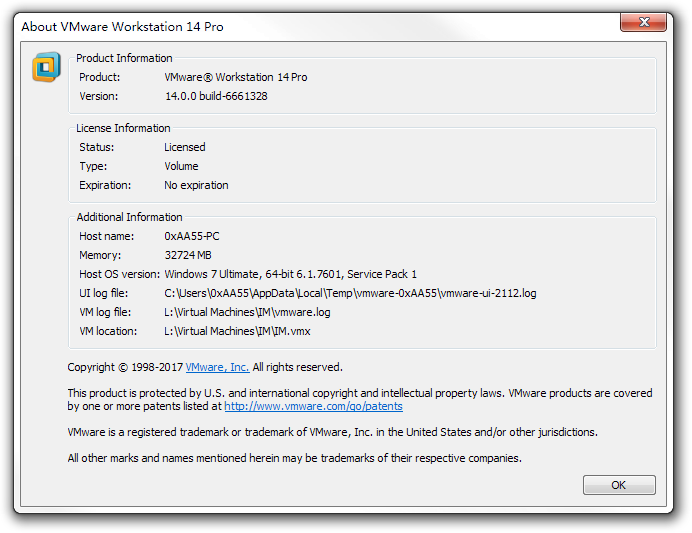
Task: Click the version value 14.0.0 build-6661328
Action: click(x=216, y=96)
